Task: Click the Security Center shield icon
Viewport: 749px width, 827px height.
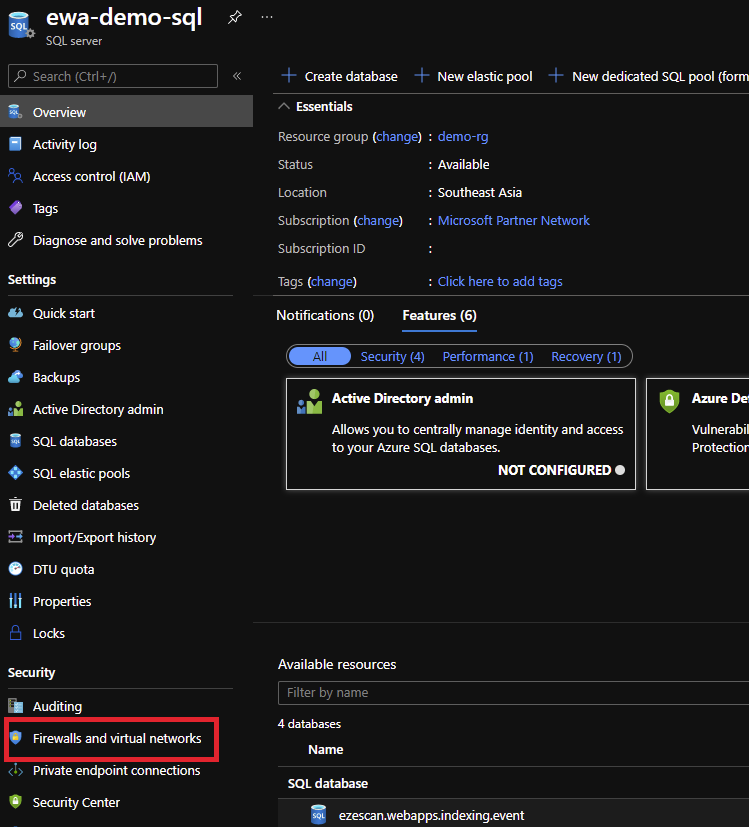Action: click(x=15, y=802)
